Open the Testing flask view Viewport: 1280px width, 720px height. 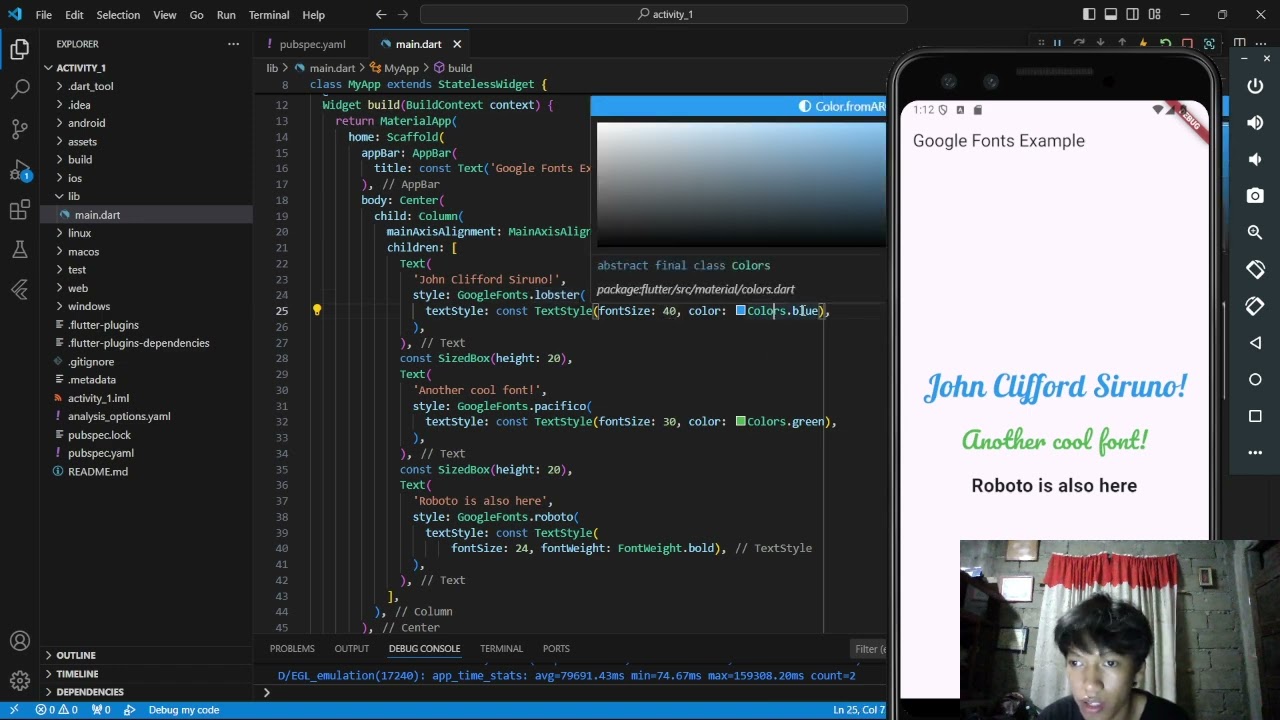[x=20, y=250]
